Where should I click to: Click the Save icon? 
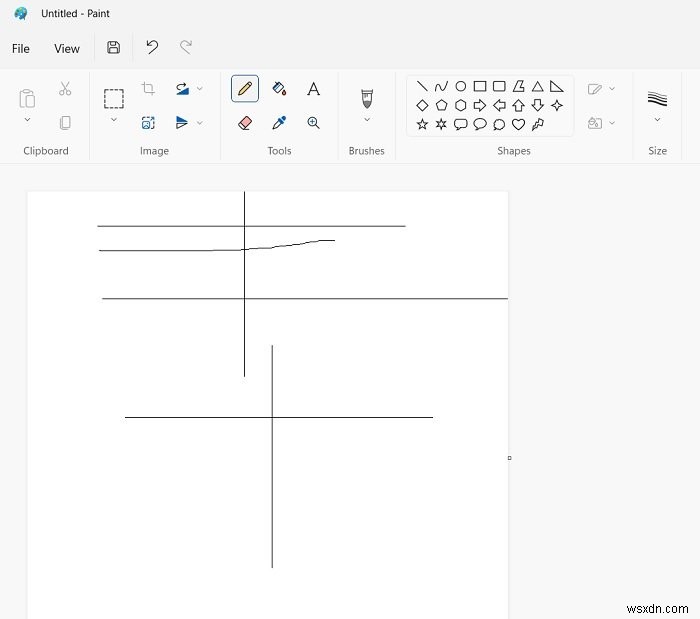coord(113,47)
